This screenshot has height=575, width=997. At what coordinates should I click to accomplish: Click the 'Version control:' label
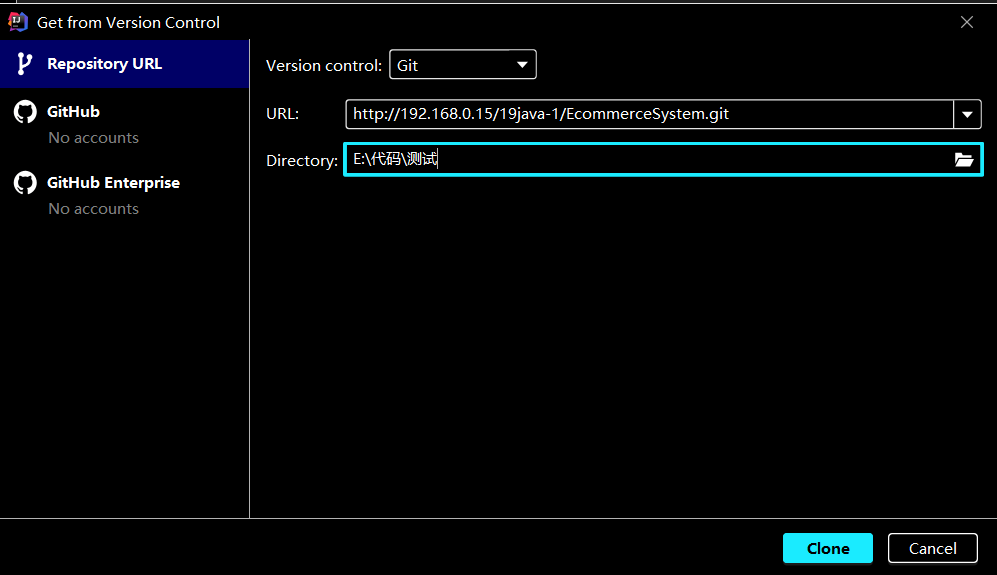point(324,66)
